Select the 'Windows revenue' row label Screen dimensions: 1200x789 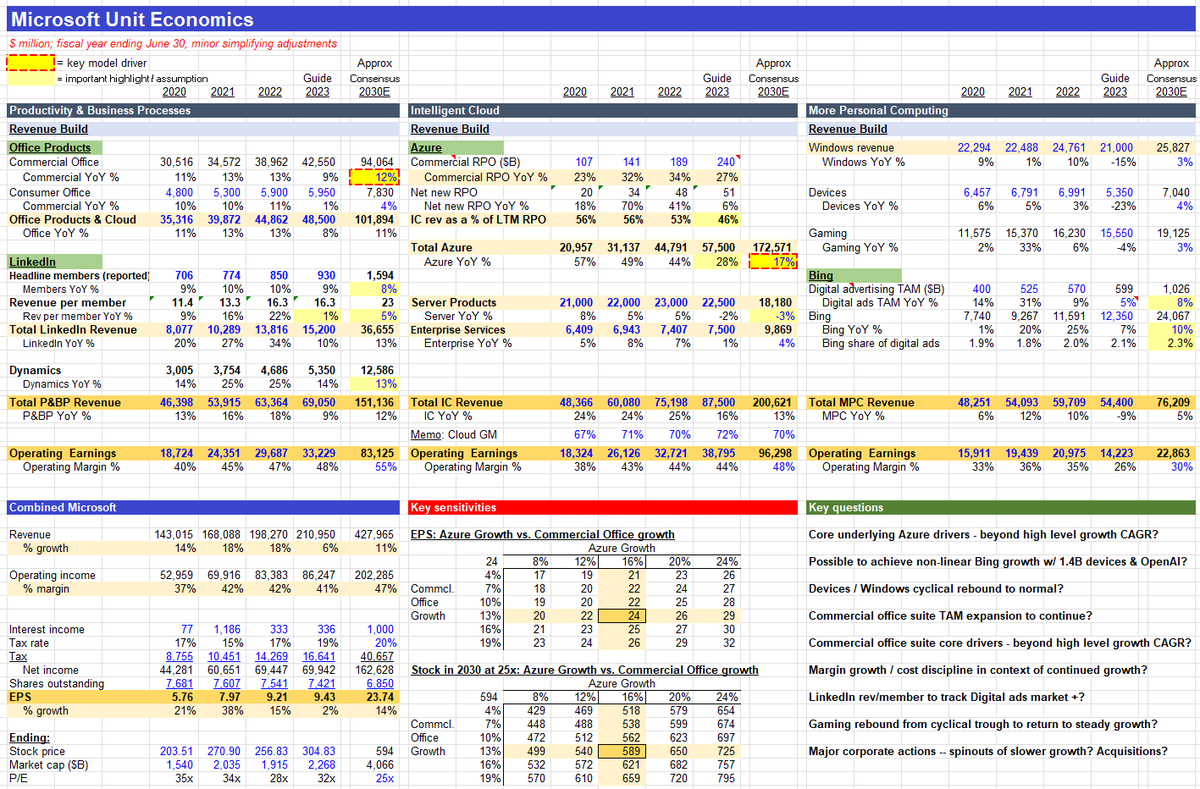click(852, 148)
